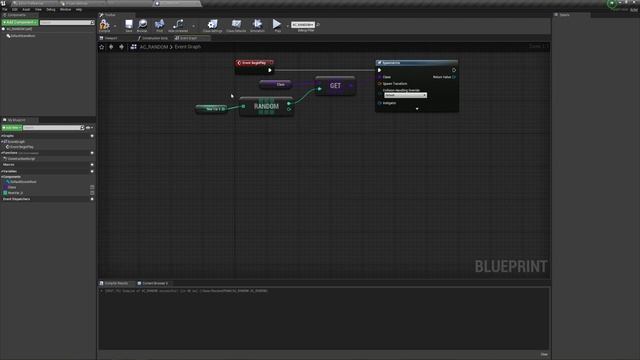Collapse the Graphs section
640x360 pixels.
pyautogui.click(x=2, y=136)
